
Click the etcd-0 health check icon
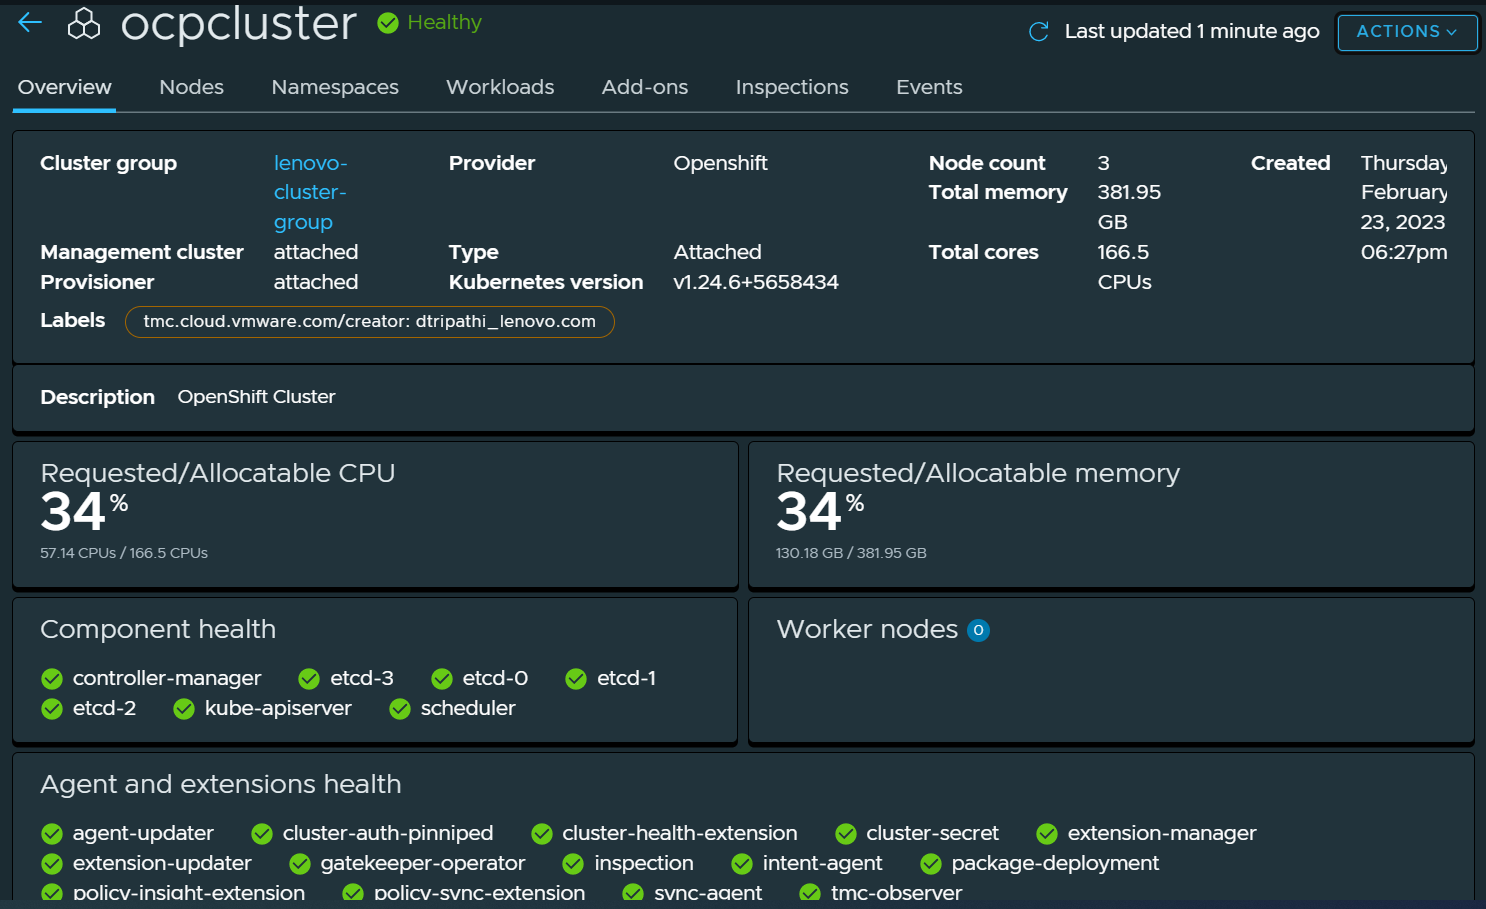[x=442, y=679]
